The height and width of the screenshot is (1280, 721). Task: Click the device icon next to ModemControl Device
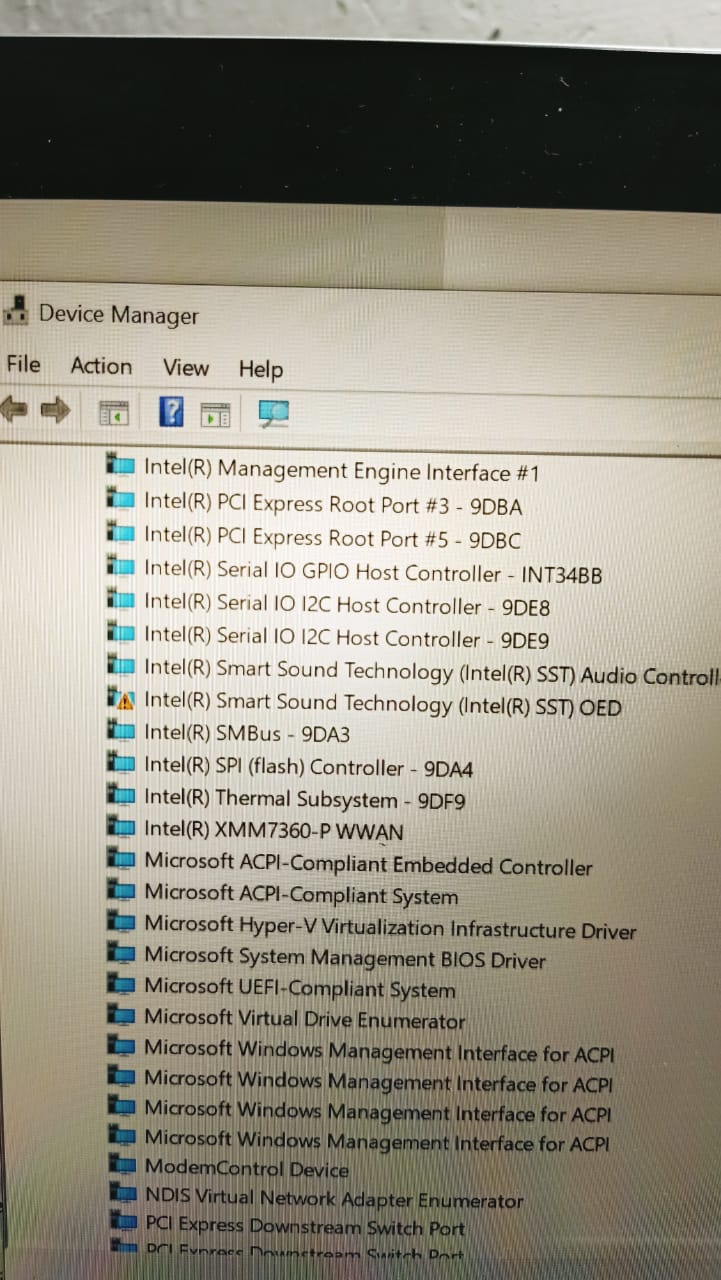coord(122,1166)
